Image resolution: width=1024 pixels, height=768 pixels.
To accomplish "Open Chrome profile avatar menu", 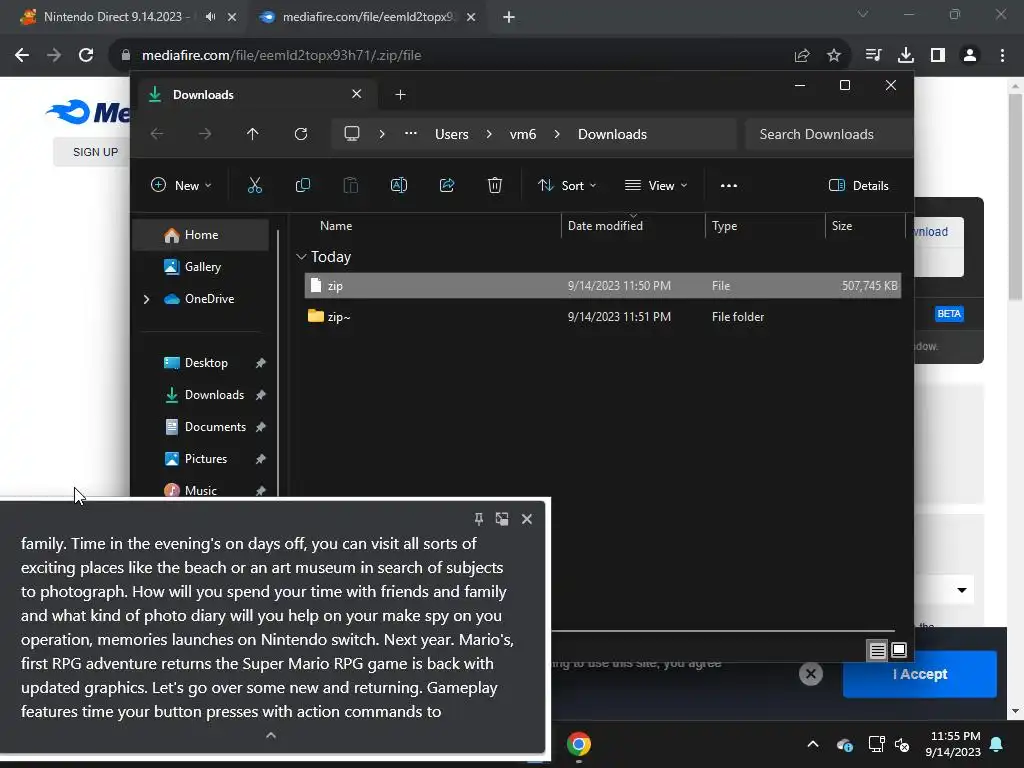I will pos(970,55).
